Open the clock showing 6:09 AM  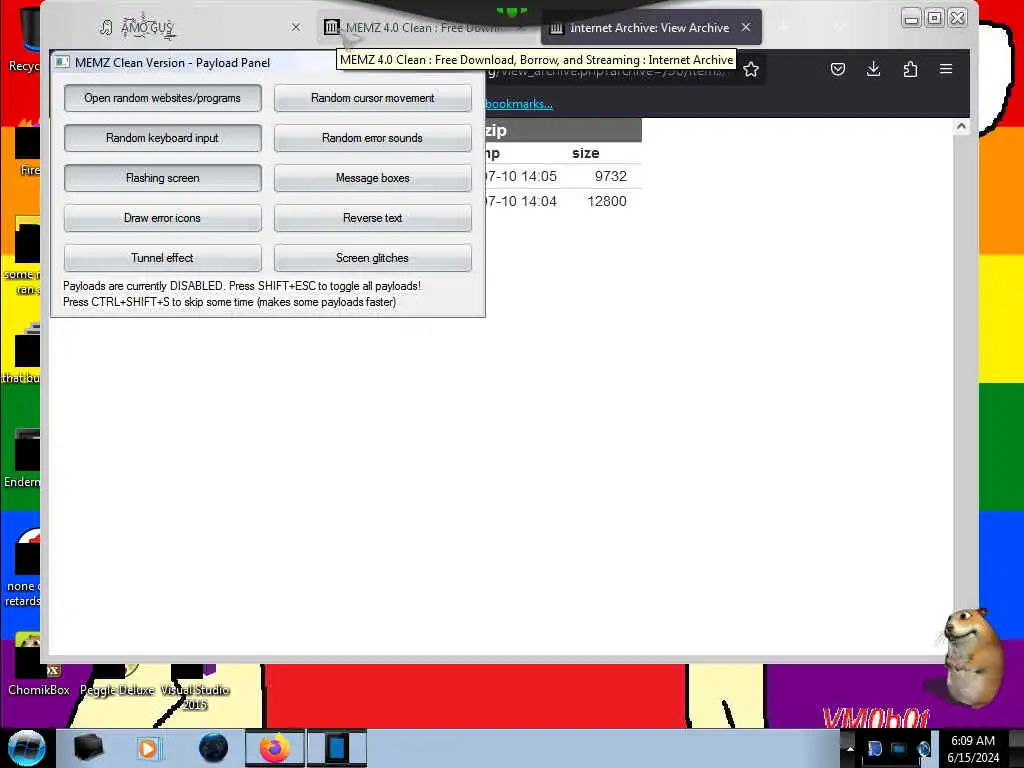(973, 749)
